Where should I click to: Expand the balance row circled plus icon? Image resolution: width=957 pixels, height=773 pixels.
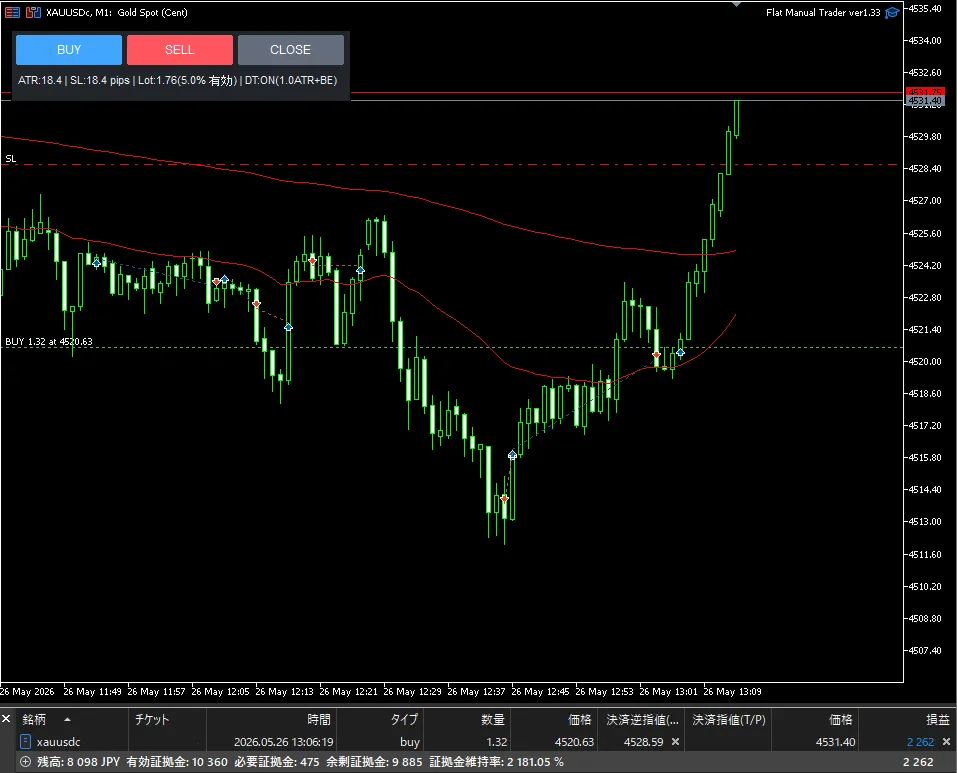click(x=26, y=761)
